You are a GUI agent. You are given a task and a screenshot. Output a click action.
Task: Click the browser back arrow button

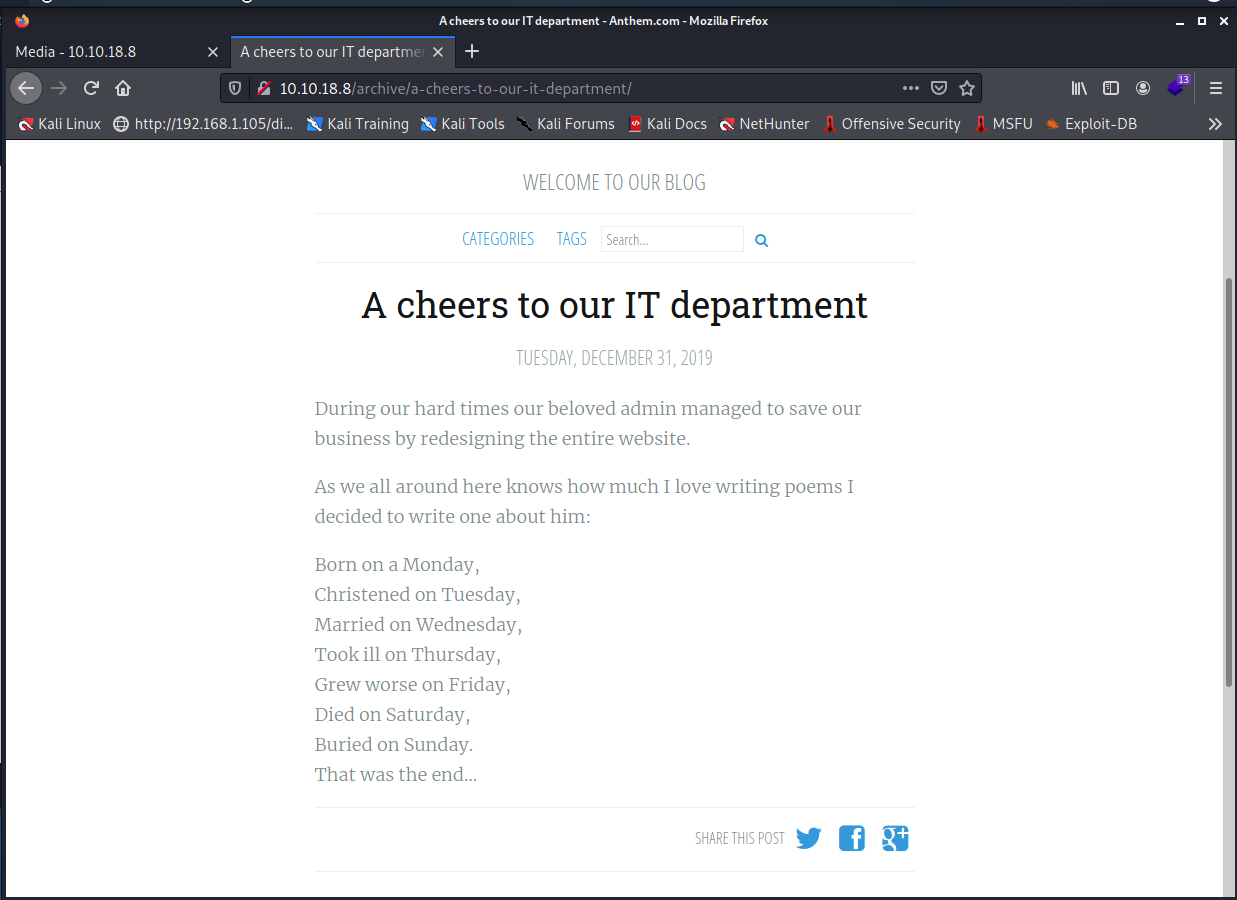[26, 88]
